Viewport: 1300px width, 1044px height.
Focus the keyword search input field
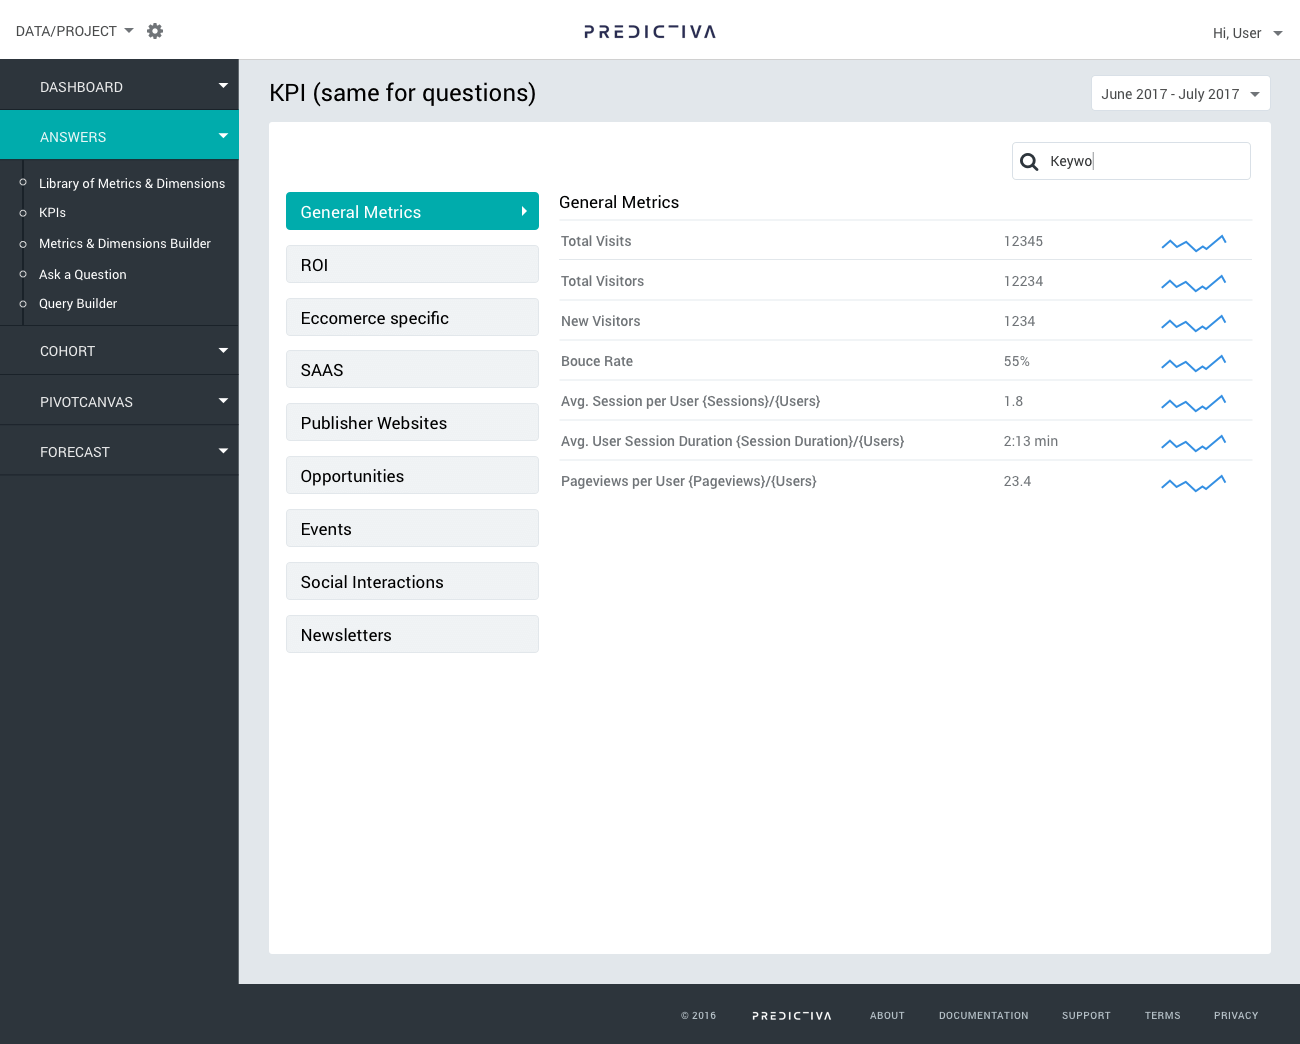[x=1143, y=162]
